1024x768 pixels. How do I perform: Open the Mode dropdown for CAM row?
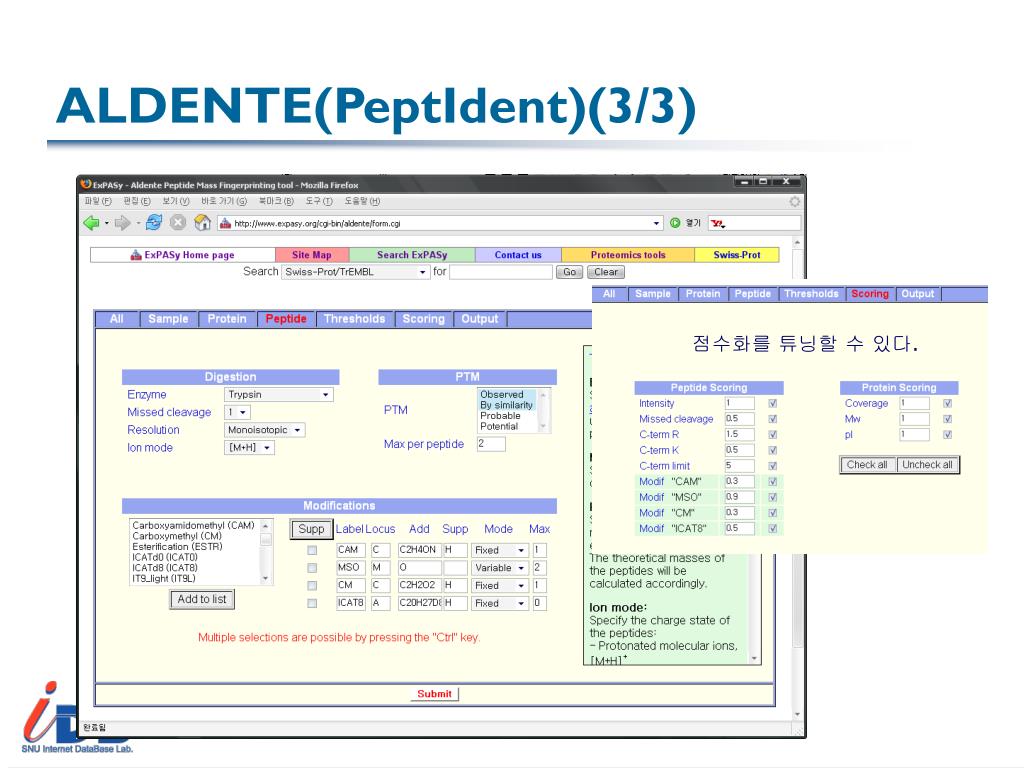click(x=500, y=551)
